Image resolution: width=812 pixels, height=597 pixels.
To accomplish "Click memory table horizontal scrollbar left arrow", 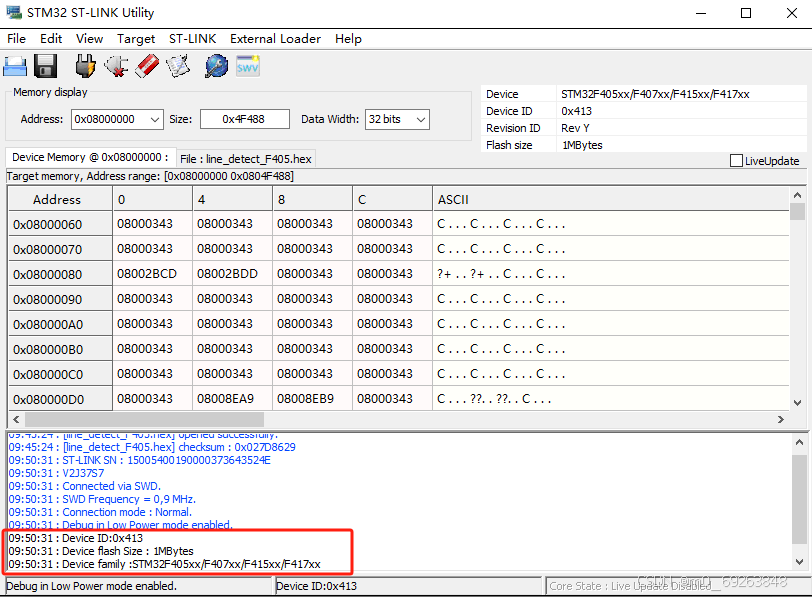I will (x=16, y=419).
